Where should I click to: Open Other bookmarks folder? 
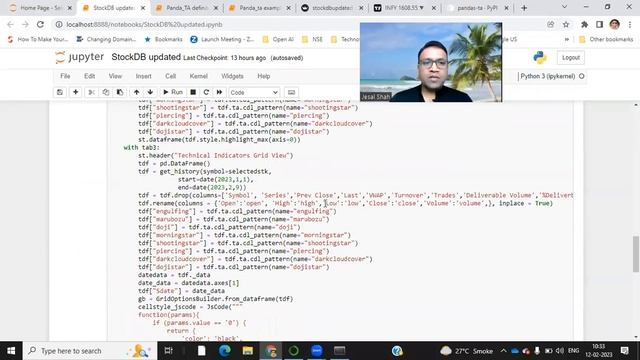[x=606, y=40]
